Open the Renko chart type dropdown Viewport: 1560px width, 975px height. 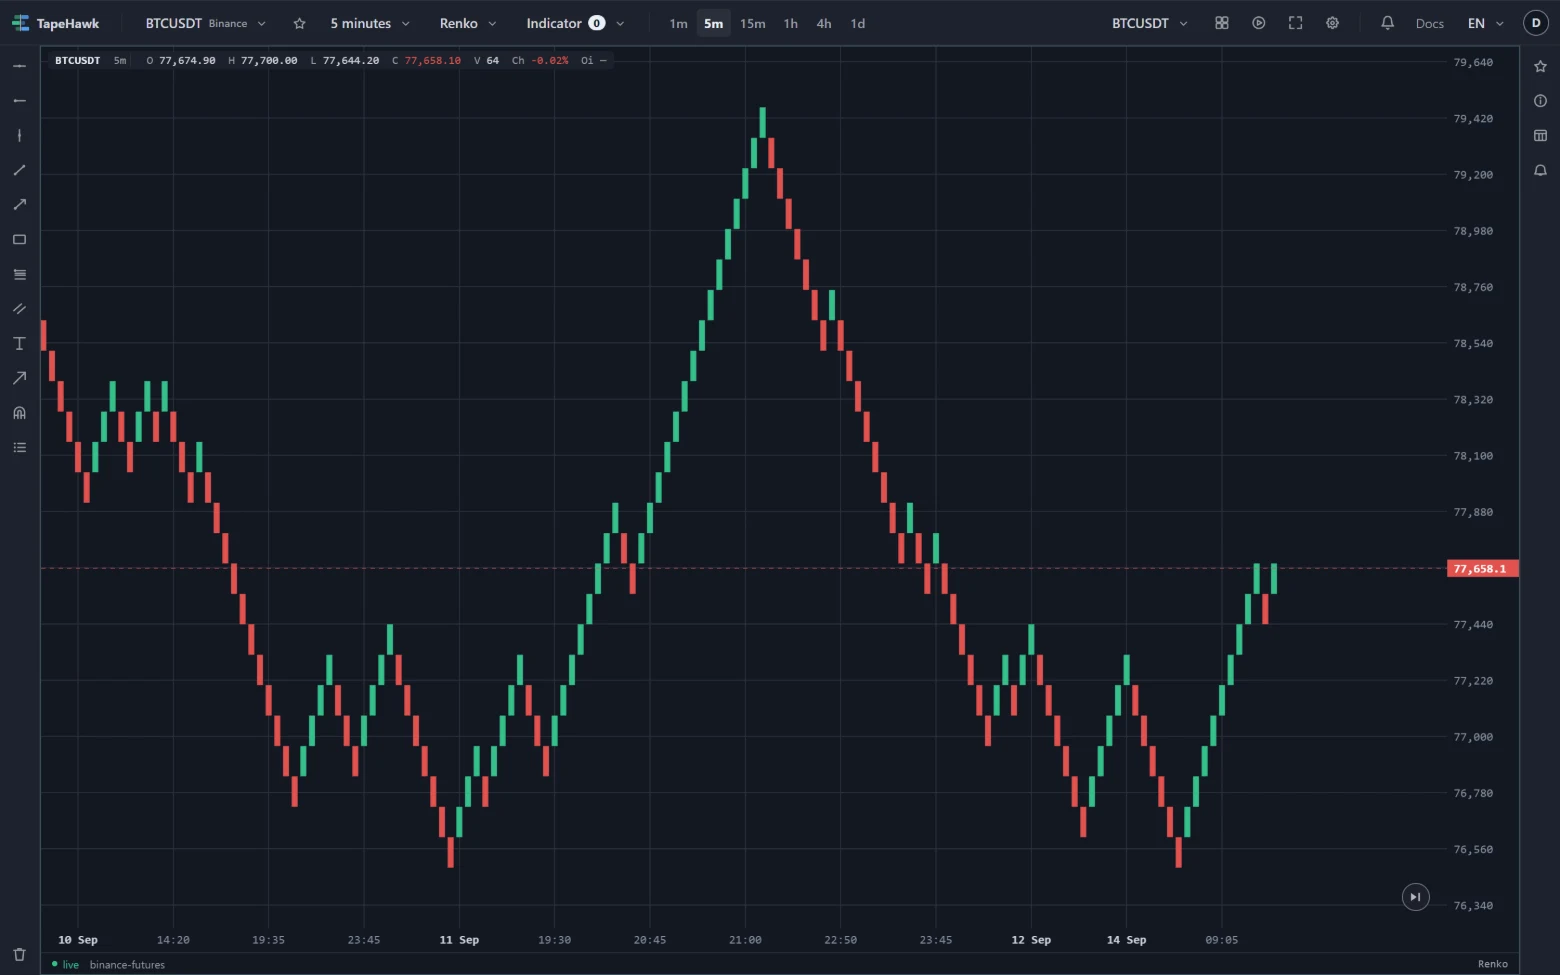pos(468,23)
